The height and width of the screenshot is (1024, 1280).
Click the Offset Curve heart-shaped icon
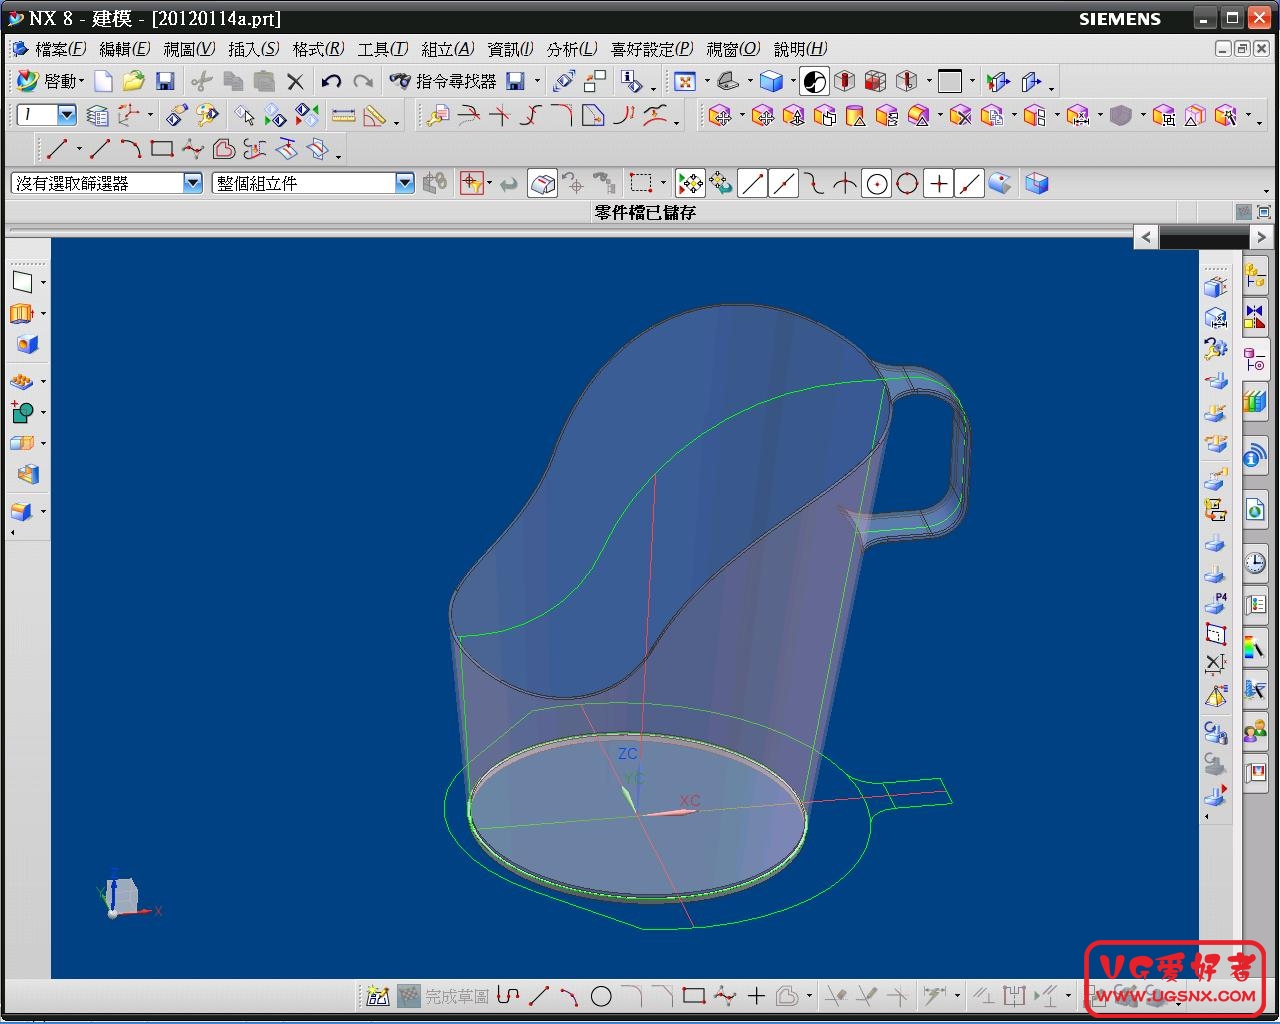[x=224, y=150]
